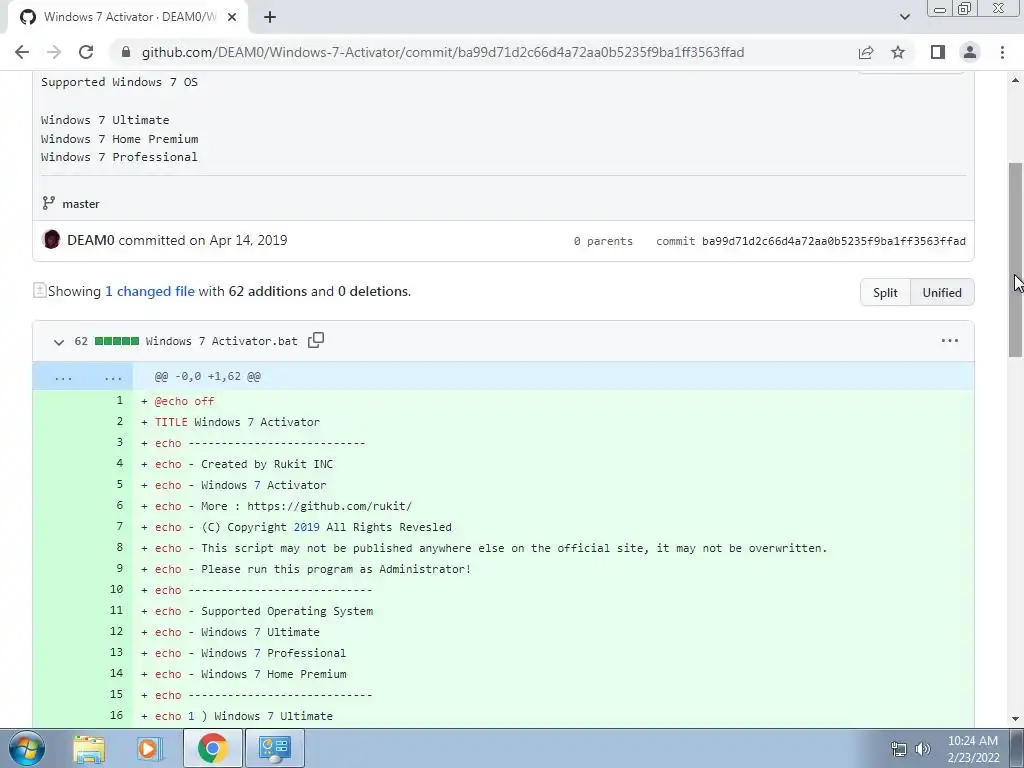The image size is (1024, 768).
Task: Click 'Windows 7 Home Premium' description text
Action: [120, 138]
